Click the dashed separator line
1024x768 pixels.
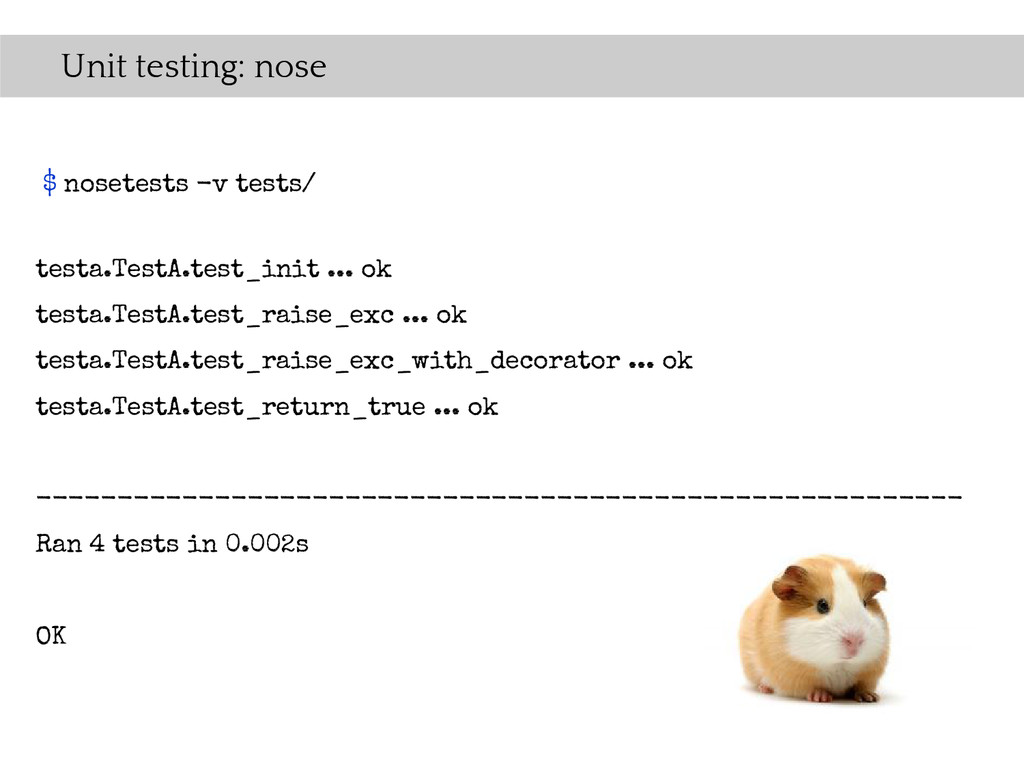click(x=499, y=498)
